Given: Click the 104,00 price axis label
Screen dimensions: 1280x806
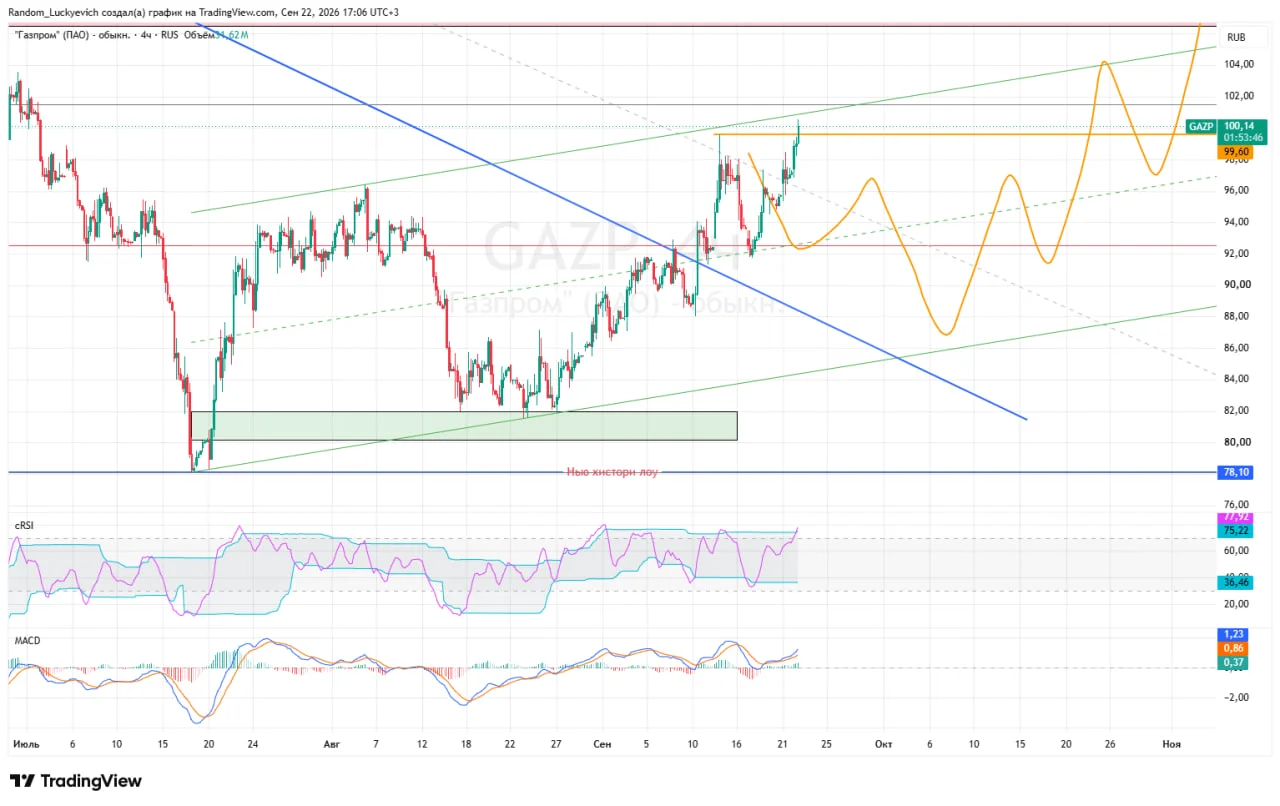Looking at the screenshot, I should pos(1239,65).
